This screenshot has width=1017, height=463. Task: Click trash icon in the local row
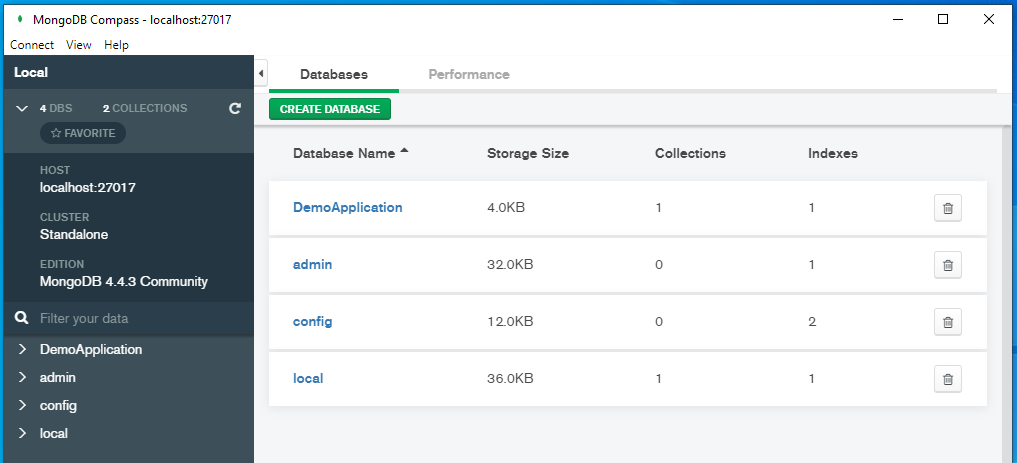[948, 379]
